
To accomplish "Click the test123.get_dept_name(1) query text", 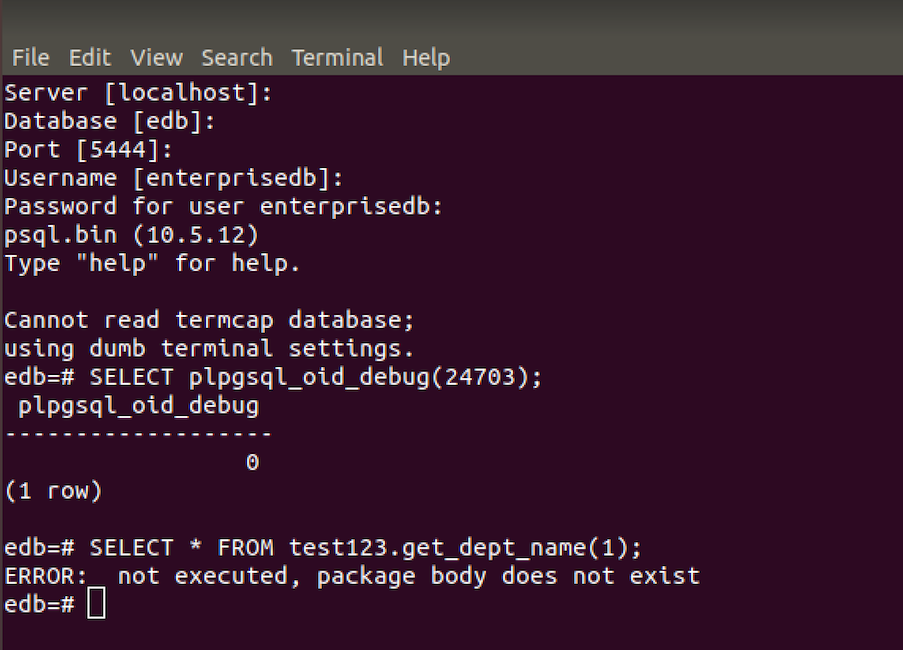I will (x=465, y=548).
